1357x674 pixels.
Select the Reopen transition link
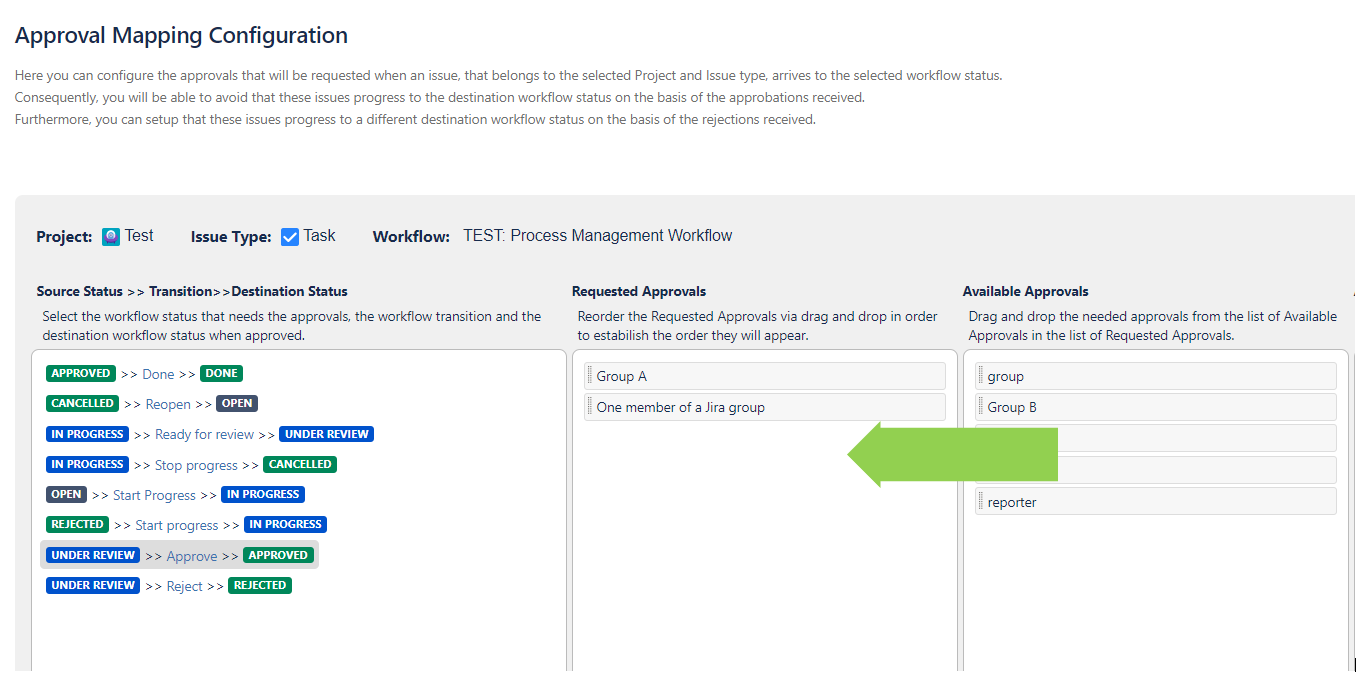168,404
